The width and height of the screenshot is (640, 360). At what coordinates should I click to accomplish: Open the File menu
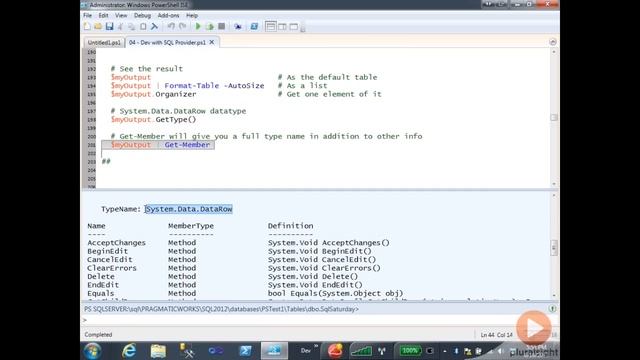coord(87,16)
